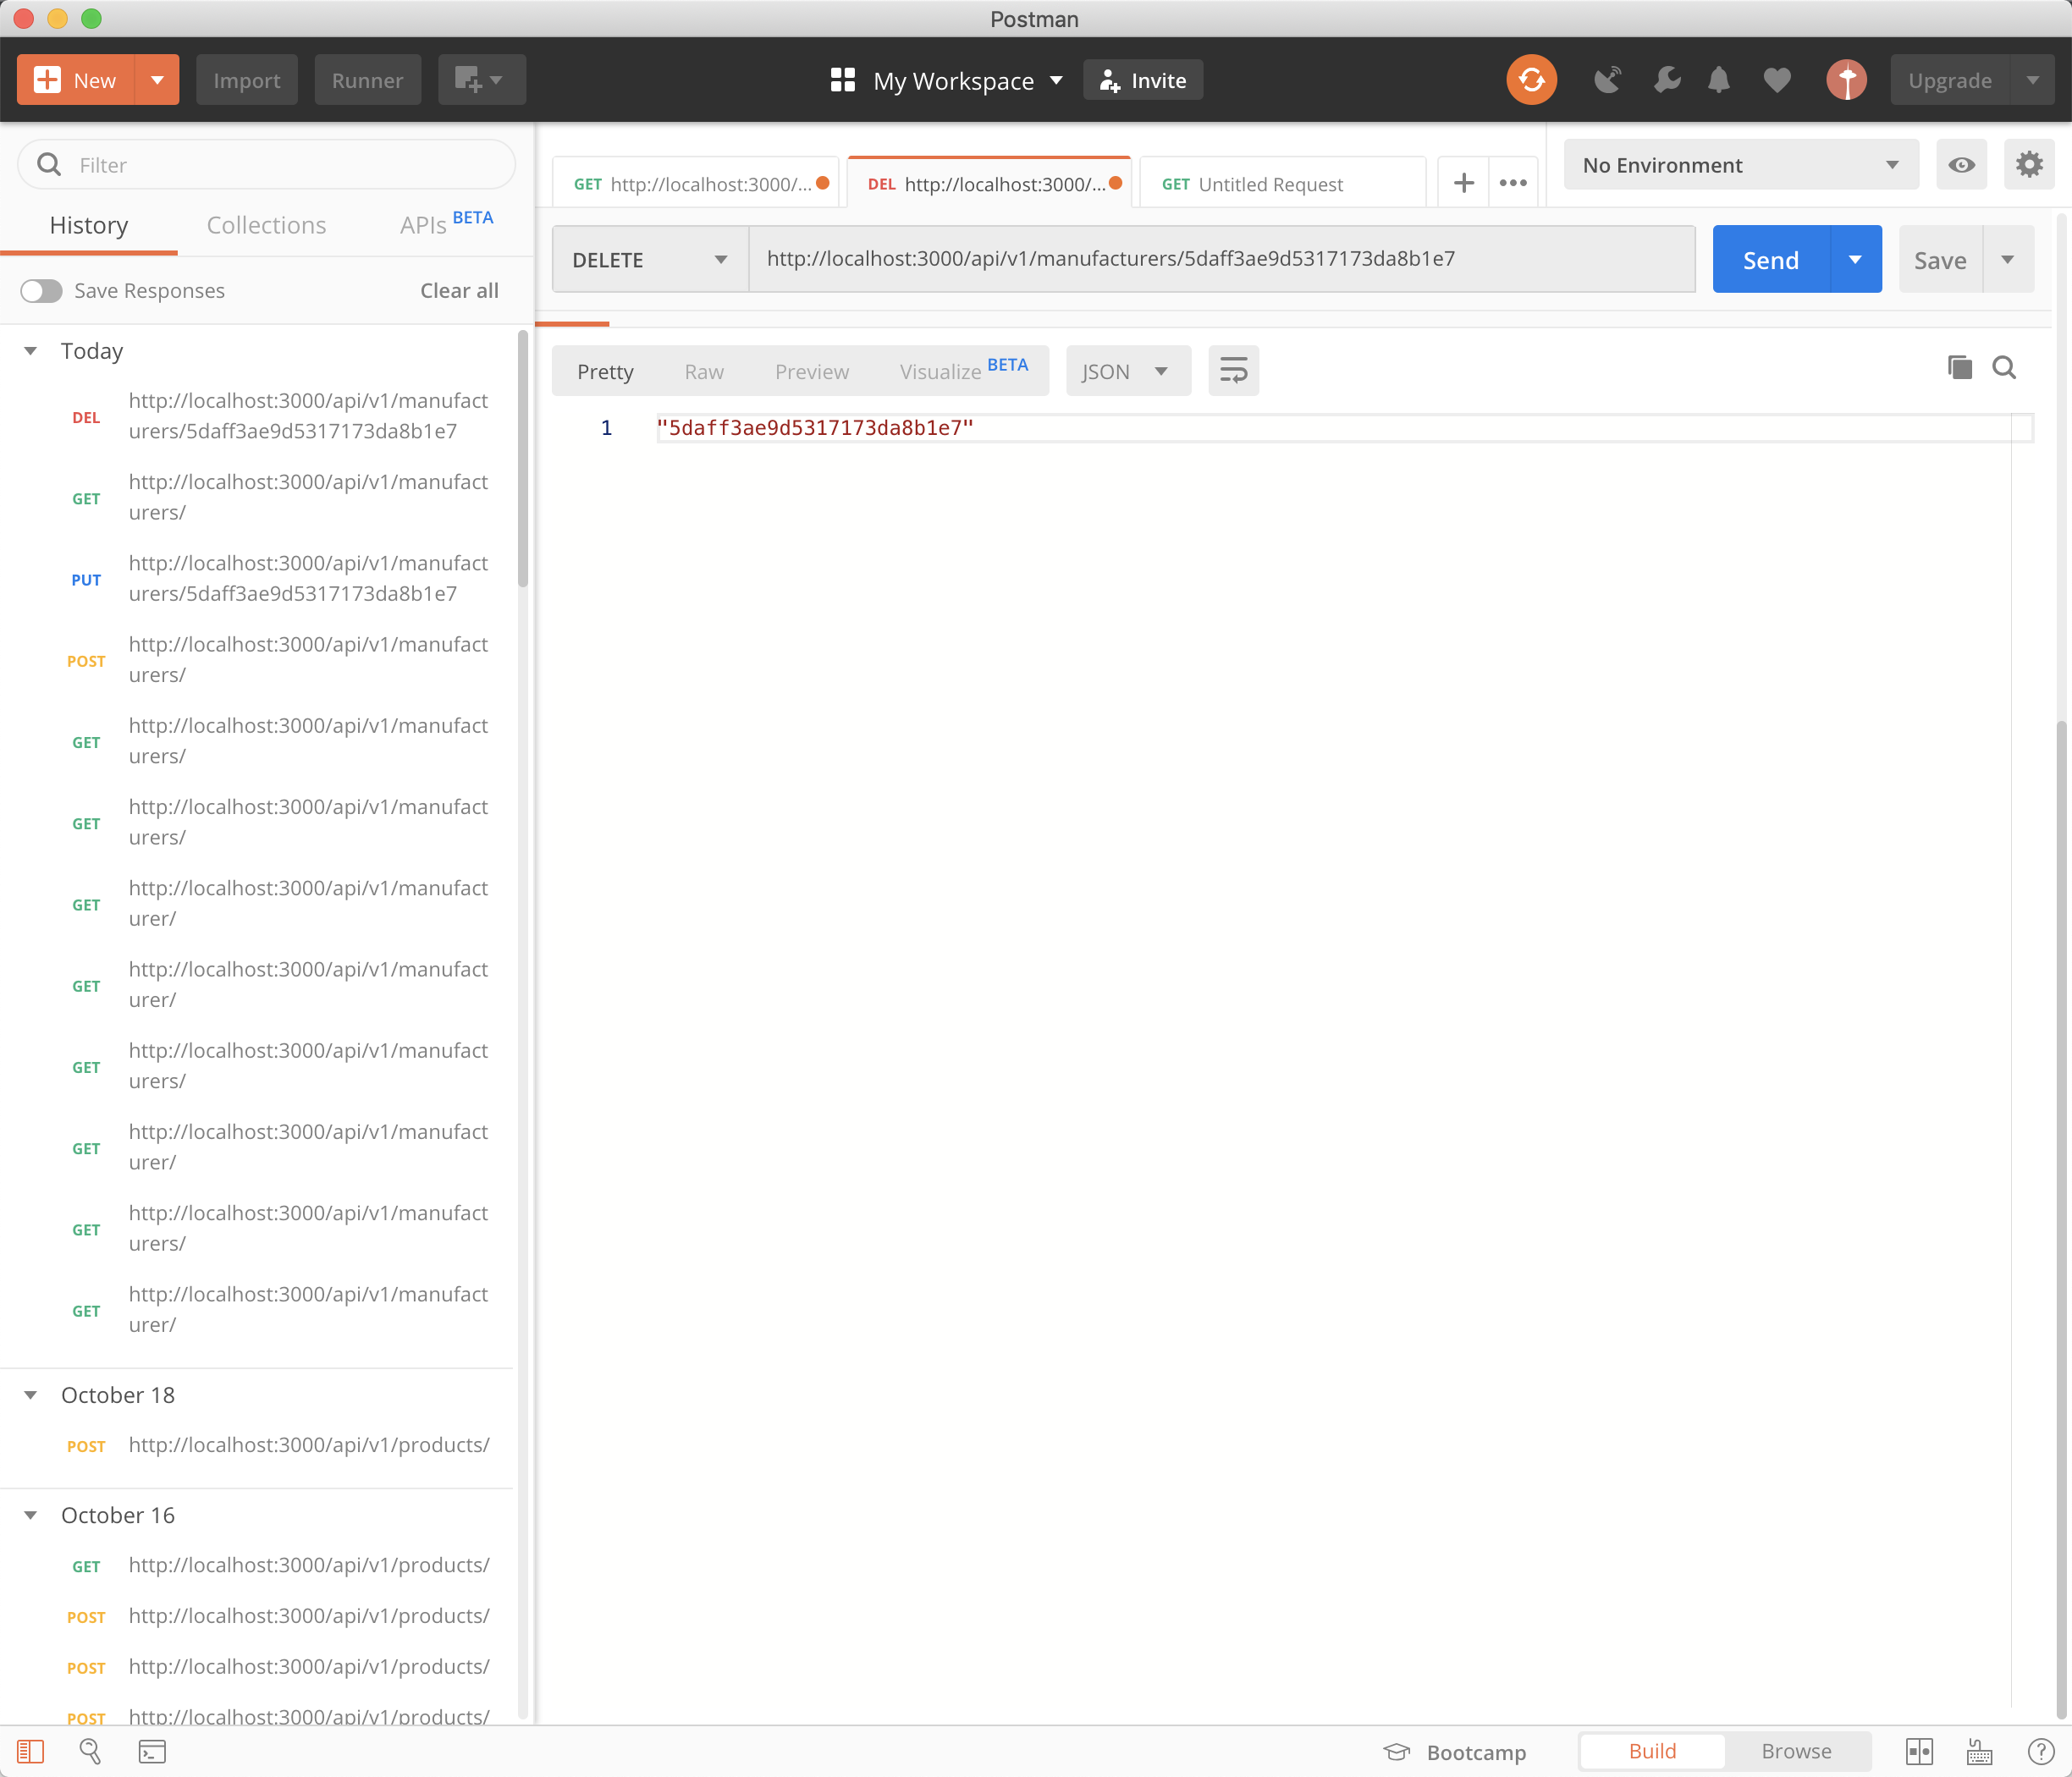The height and width of the screenshot is (1777, 2072).
Task: Select the Raw response view tab
Action: pos(703,372)
